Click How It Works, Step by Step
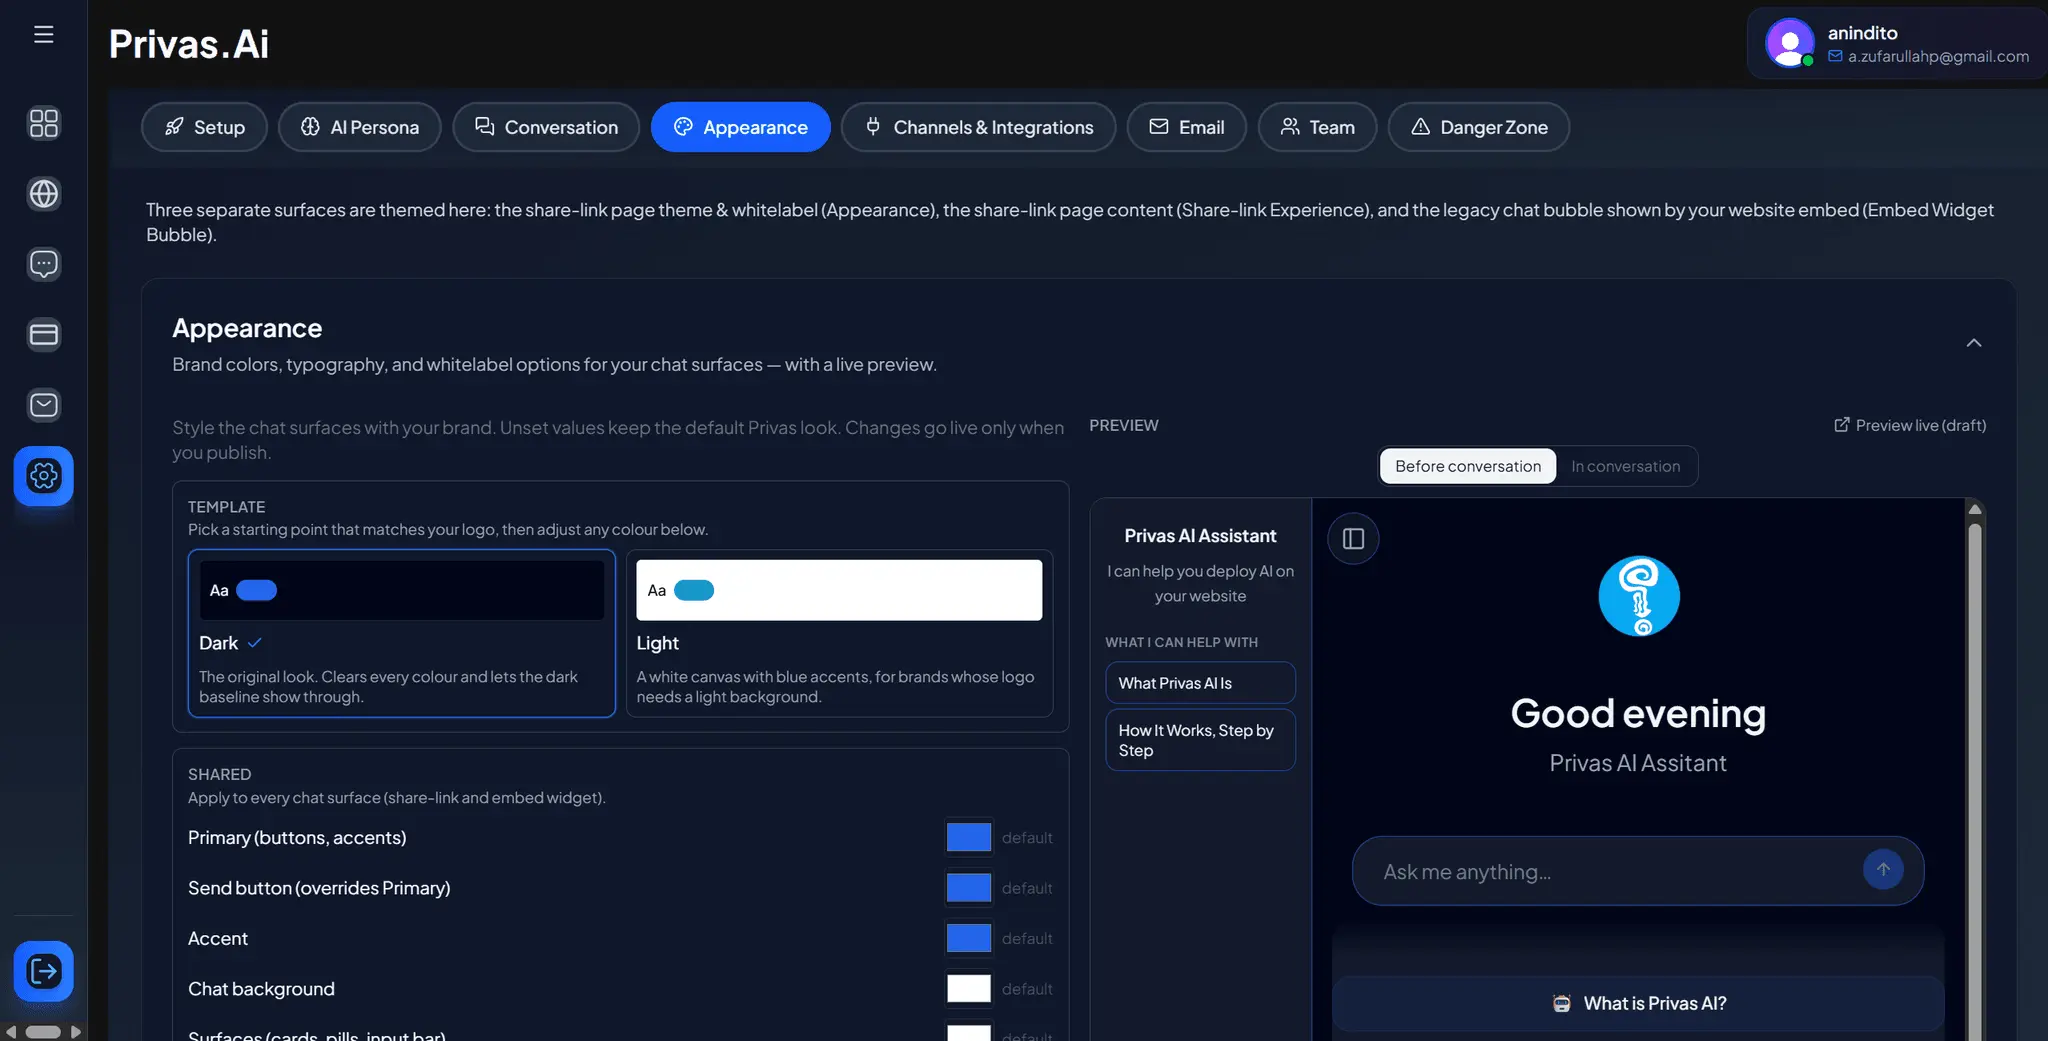Image resolution: width=2048 pixels, height=1041 pixels. coord(1200,740)
